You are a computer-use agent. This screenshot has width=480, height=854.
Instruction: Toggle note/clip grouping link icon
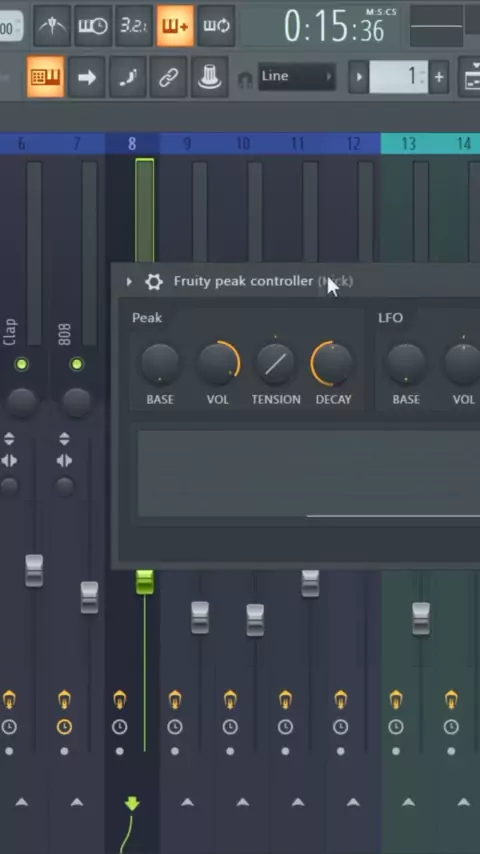tap(168, 77)
